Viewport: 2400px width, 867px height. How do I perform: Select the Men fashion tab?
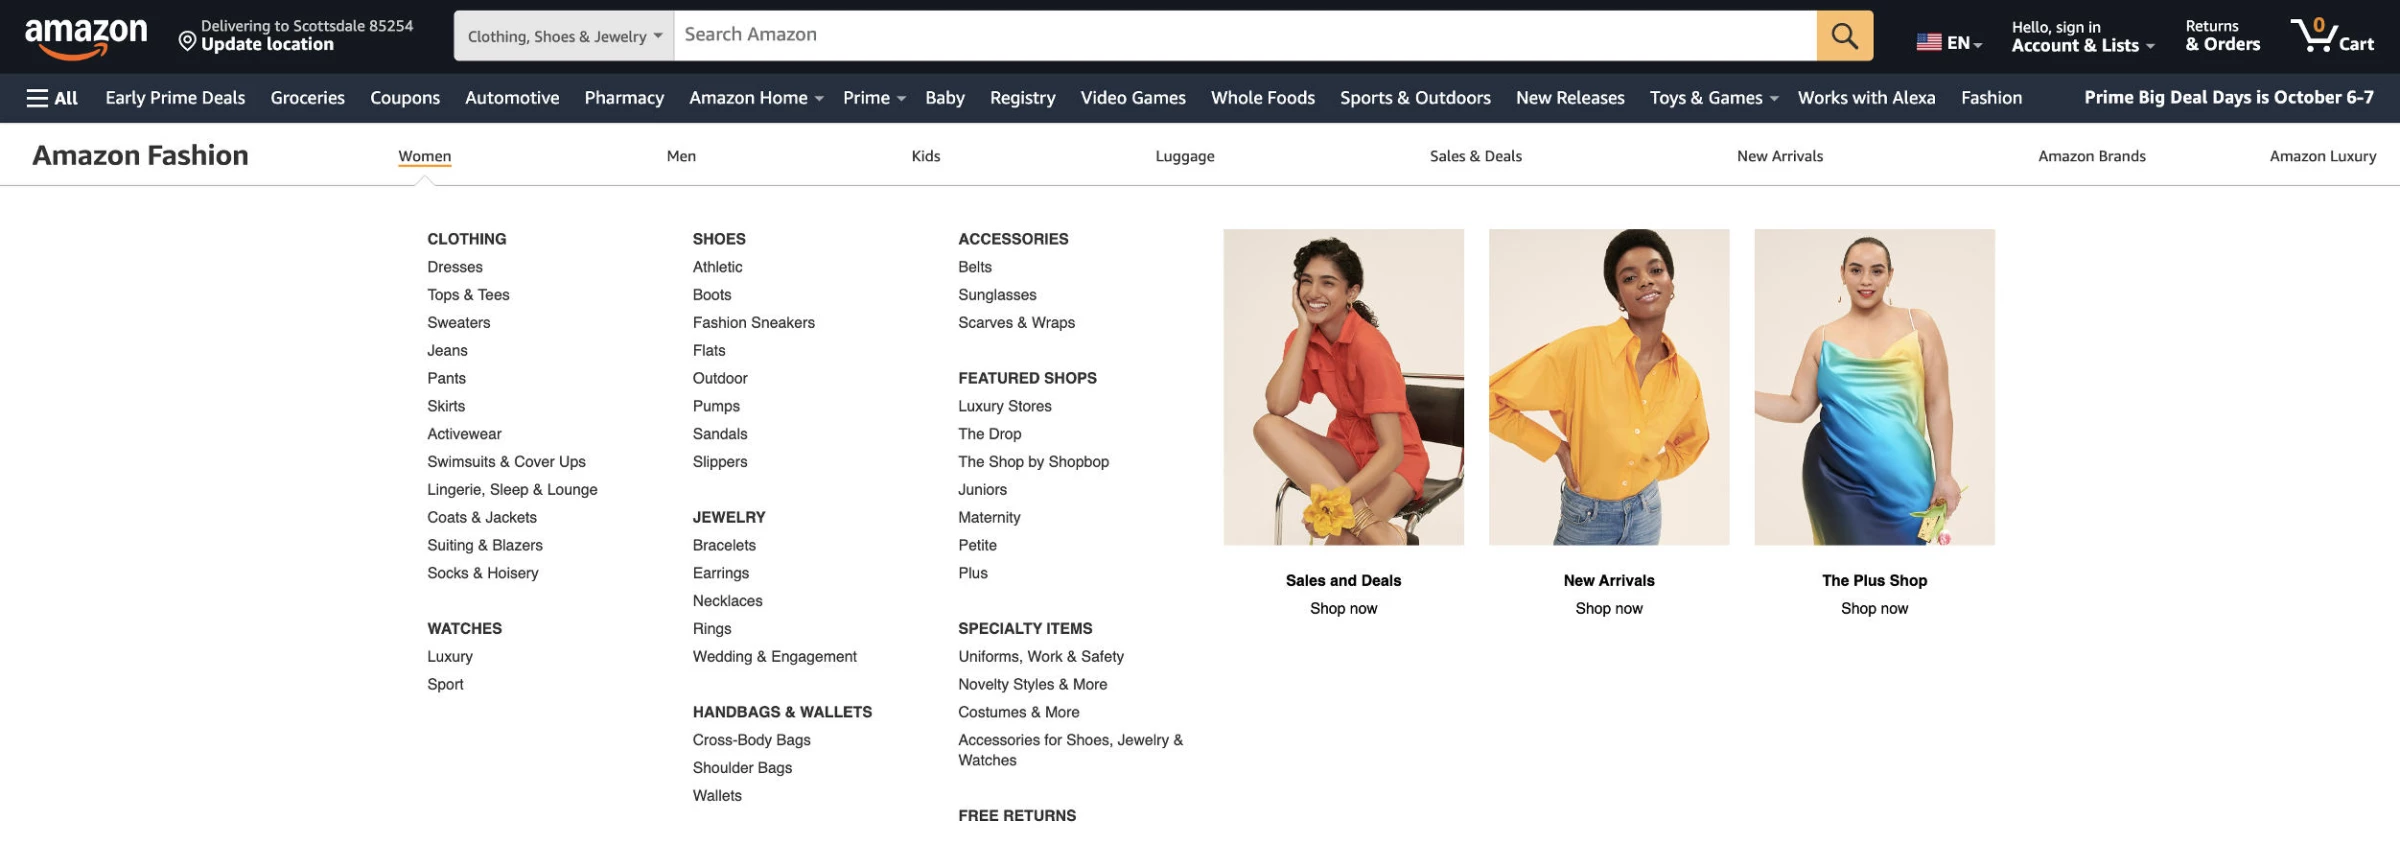(x=681, y=156)
